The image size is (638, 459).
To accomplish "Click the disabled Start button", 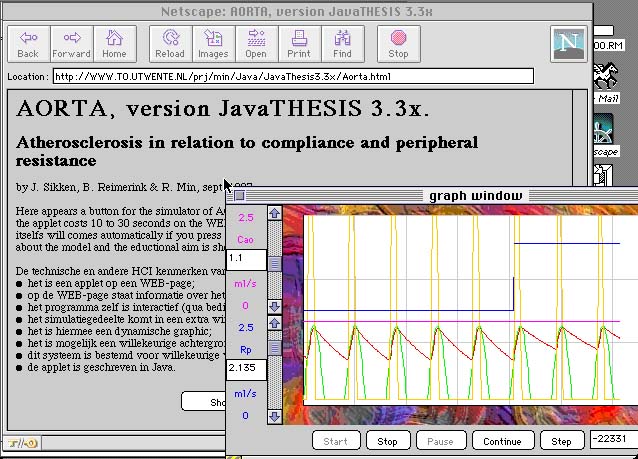I will pyautogui.click(x=336, y=441).
